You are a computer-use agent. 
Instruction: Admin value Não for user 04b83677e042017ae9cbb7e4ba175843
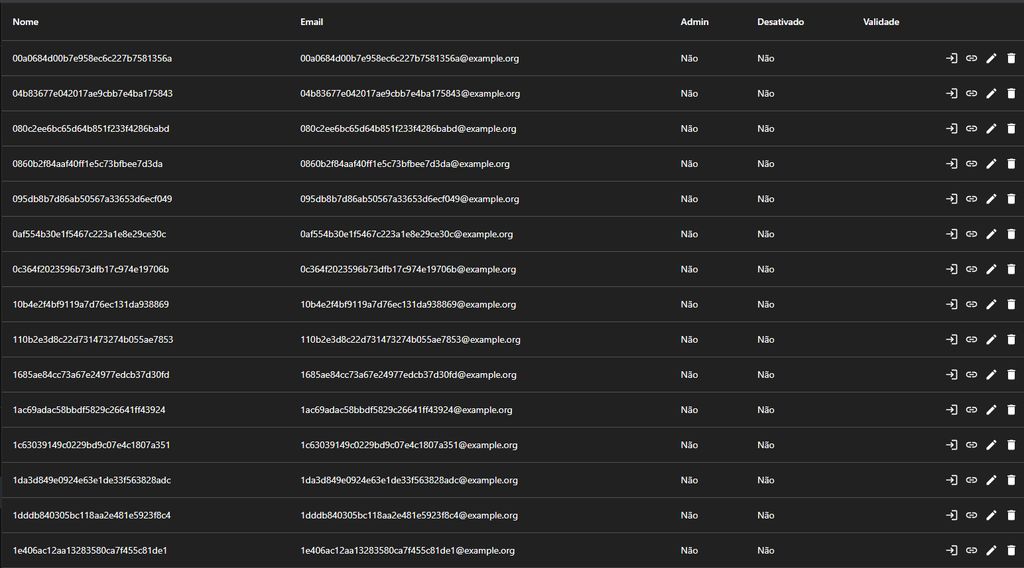(x=689, y=93)
